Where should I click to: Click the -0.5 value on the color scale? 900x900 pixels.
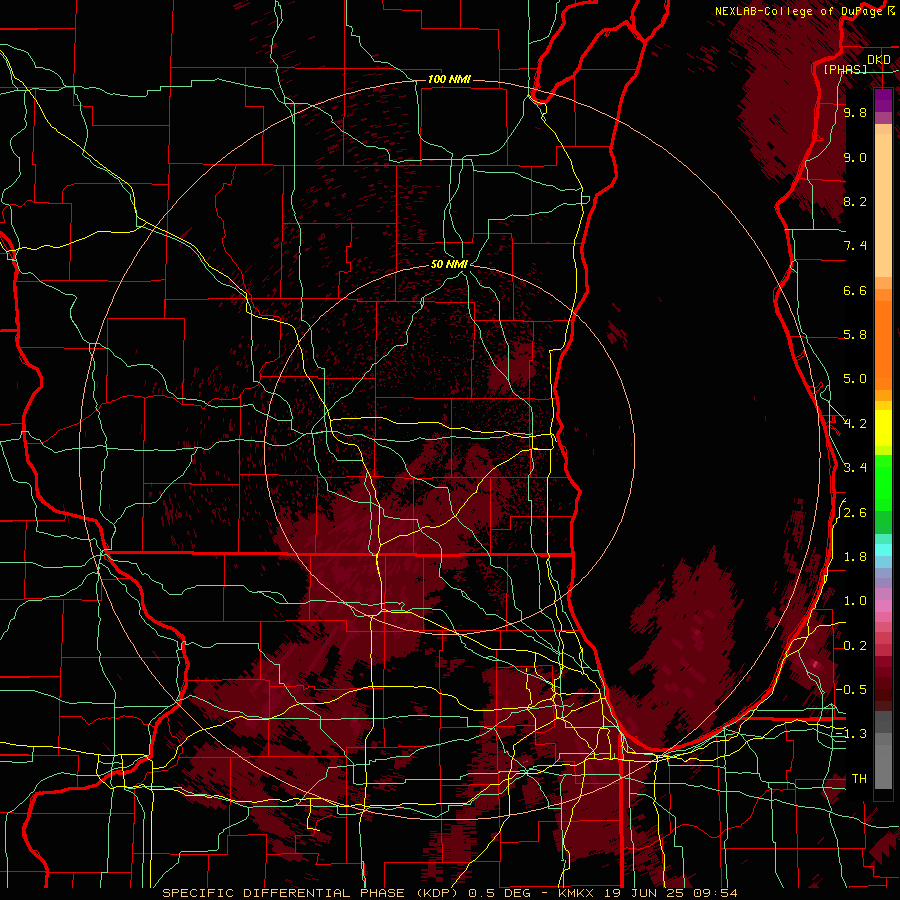[x=851, y=690]
